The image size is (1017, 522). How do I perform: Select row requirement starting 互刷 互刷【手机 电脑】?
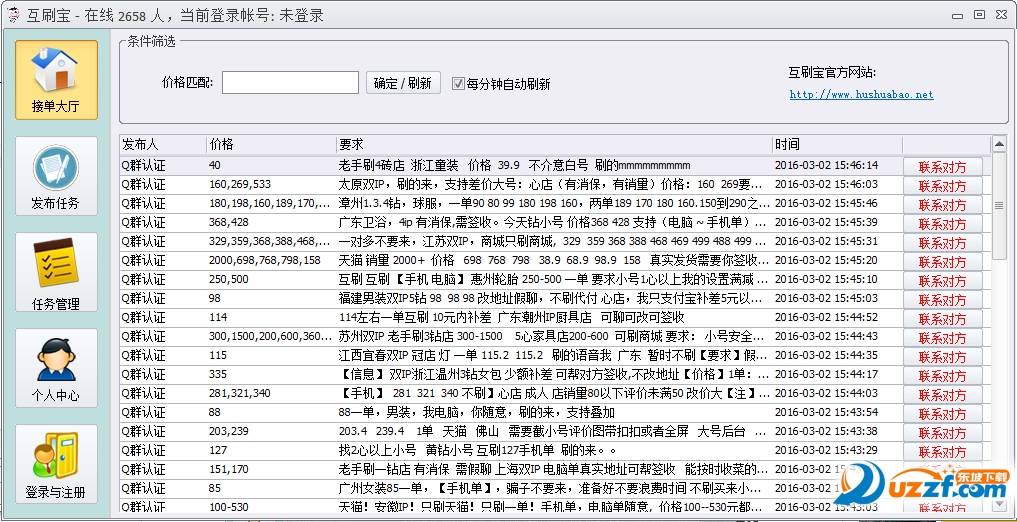(553, 279)
